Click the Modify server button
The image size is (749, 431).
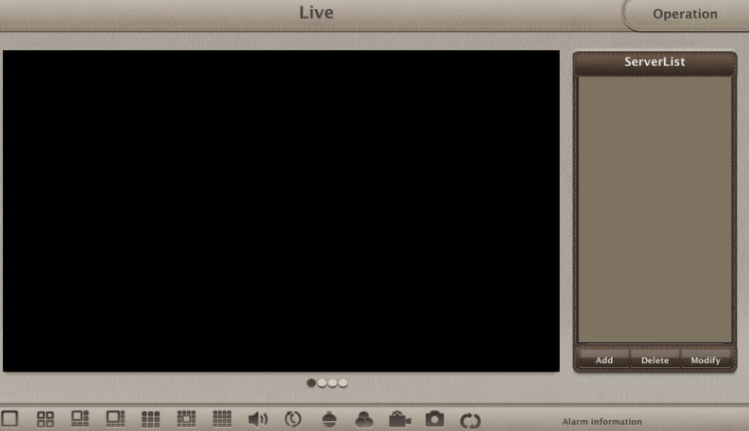(x=705, y=360)
